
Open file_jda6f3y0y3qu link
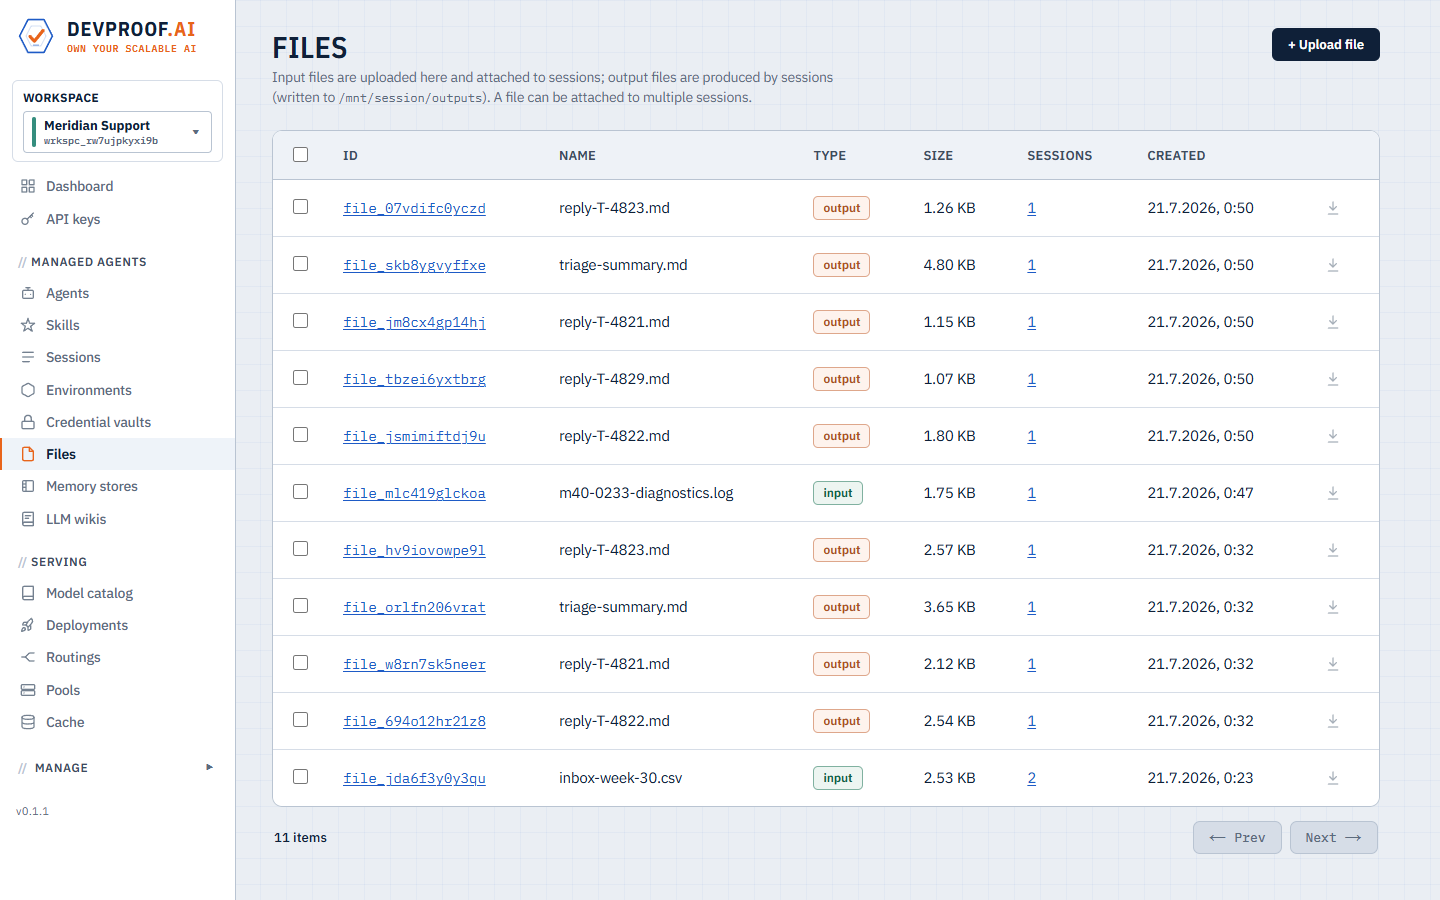414,778
